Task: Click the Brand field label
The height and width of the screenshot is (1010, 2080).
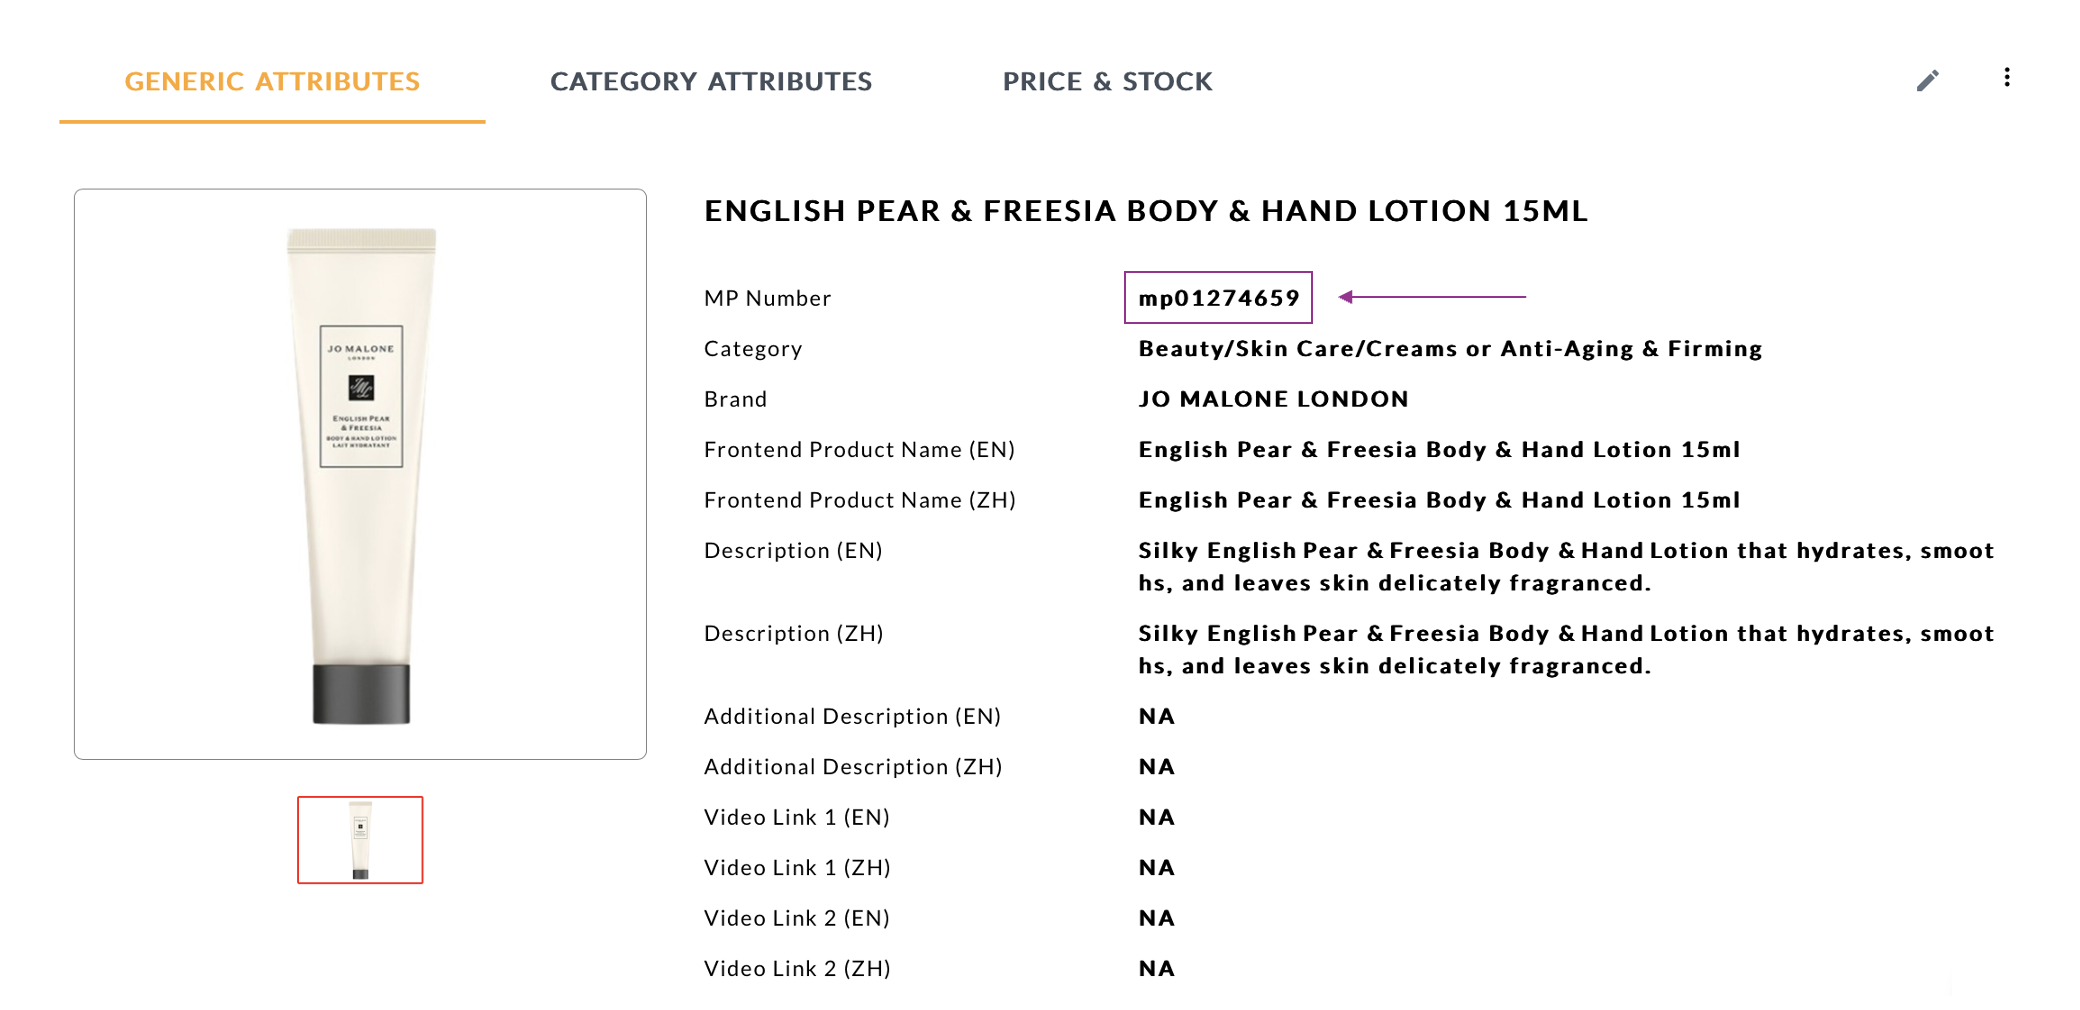Action: [735, 400]
